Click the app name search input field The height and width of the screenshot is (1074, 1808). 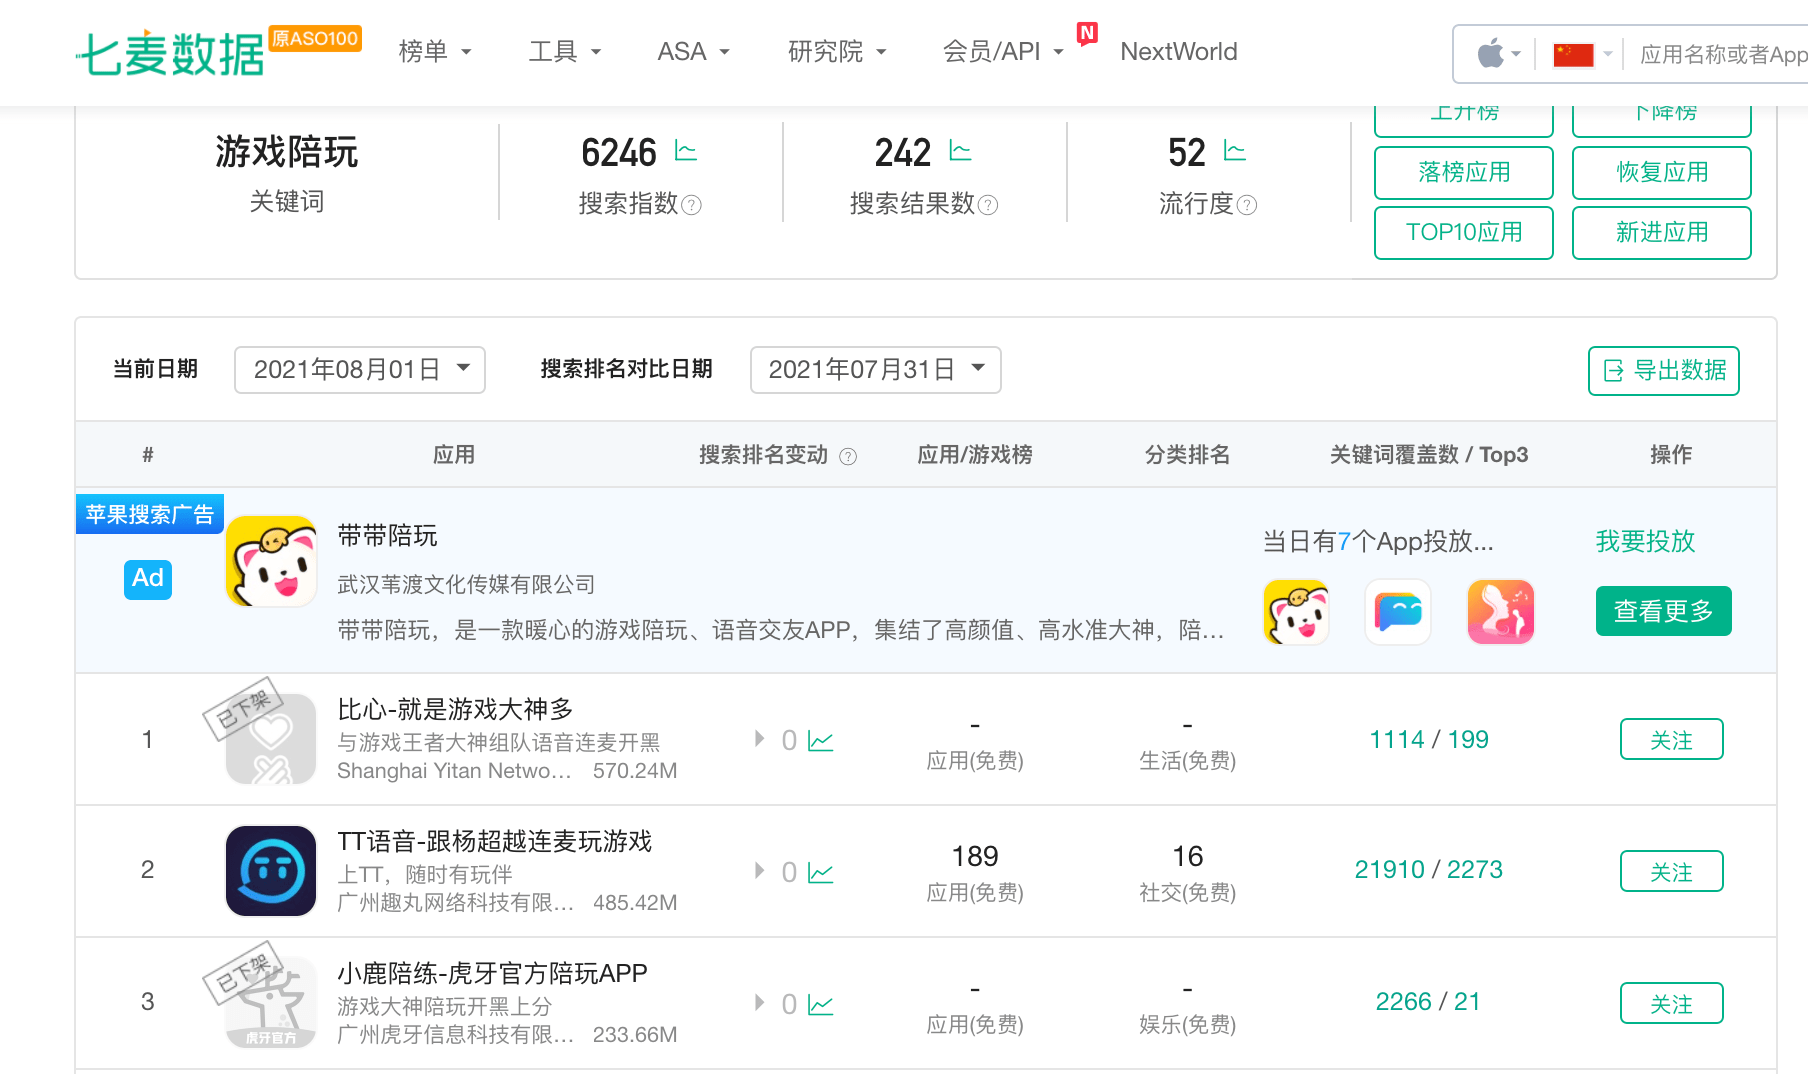pyautogui.click(x=1718, y=55)
